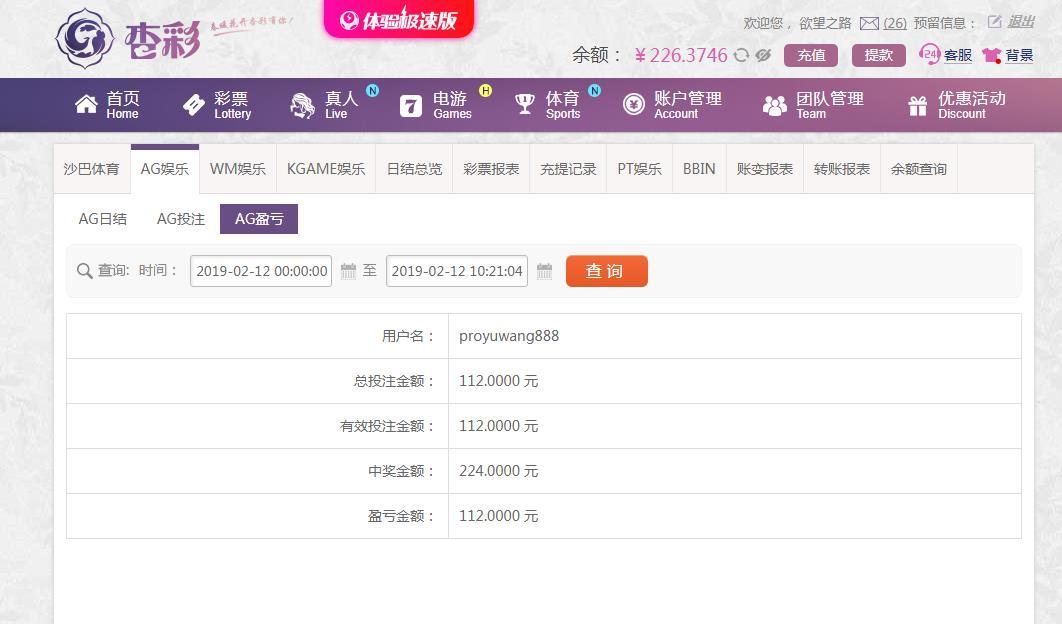1062x624 pixels.
Task: Open 团队管理 Team menu
Action: (830, 104)
